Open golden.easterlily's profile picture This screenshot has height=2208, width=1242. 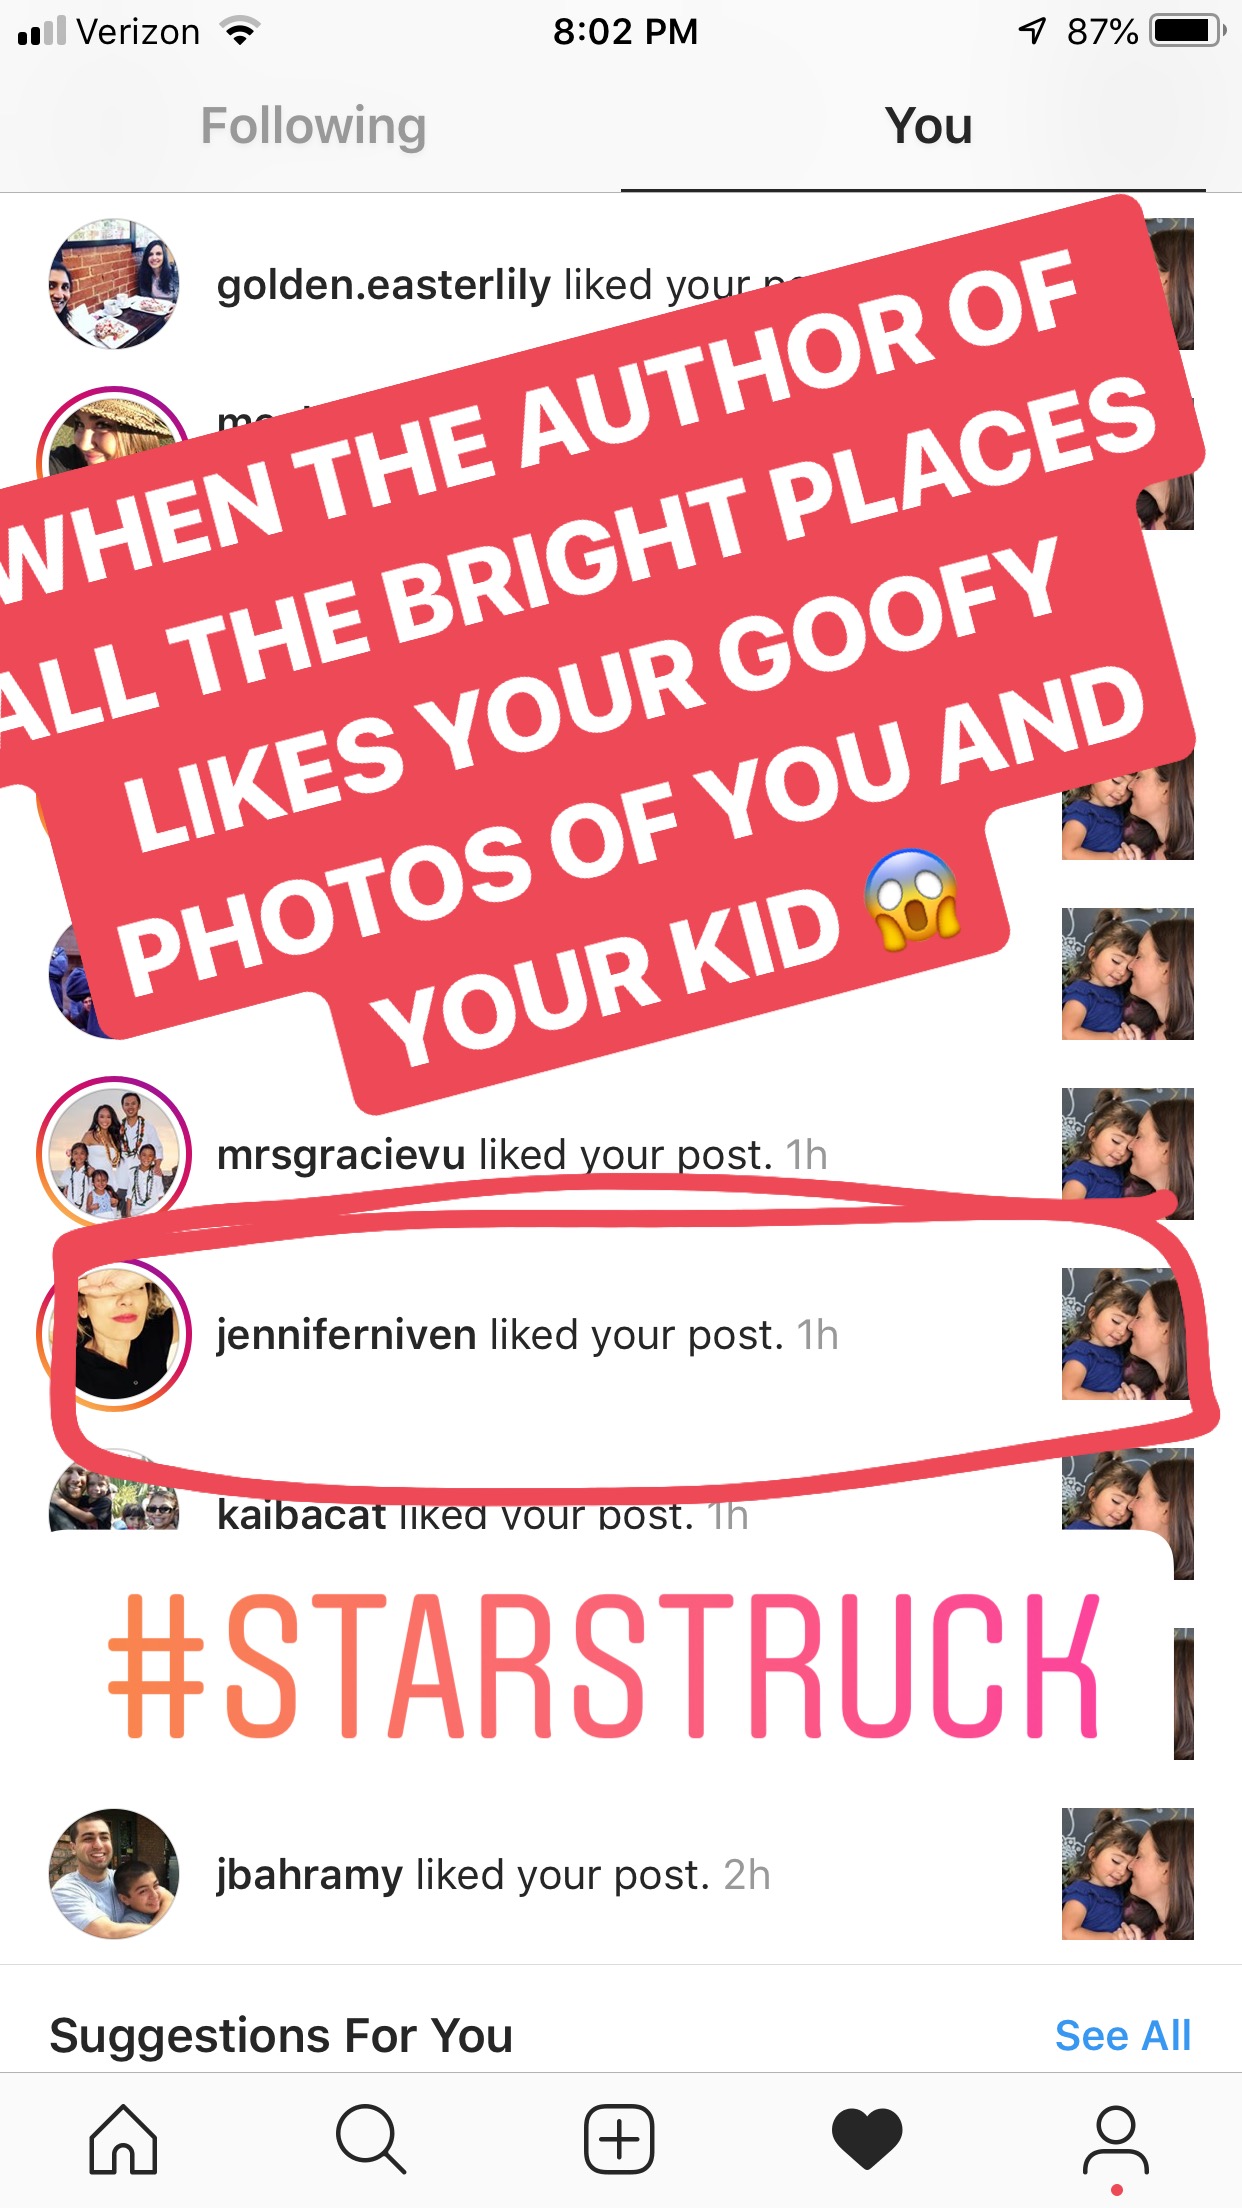[114, 284]
